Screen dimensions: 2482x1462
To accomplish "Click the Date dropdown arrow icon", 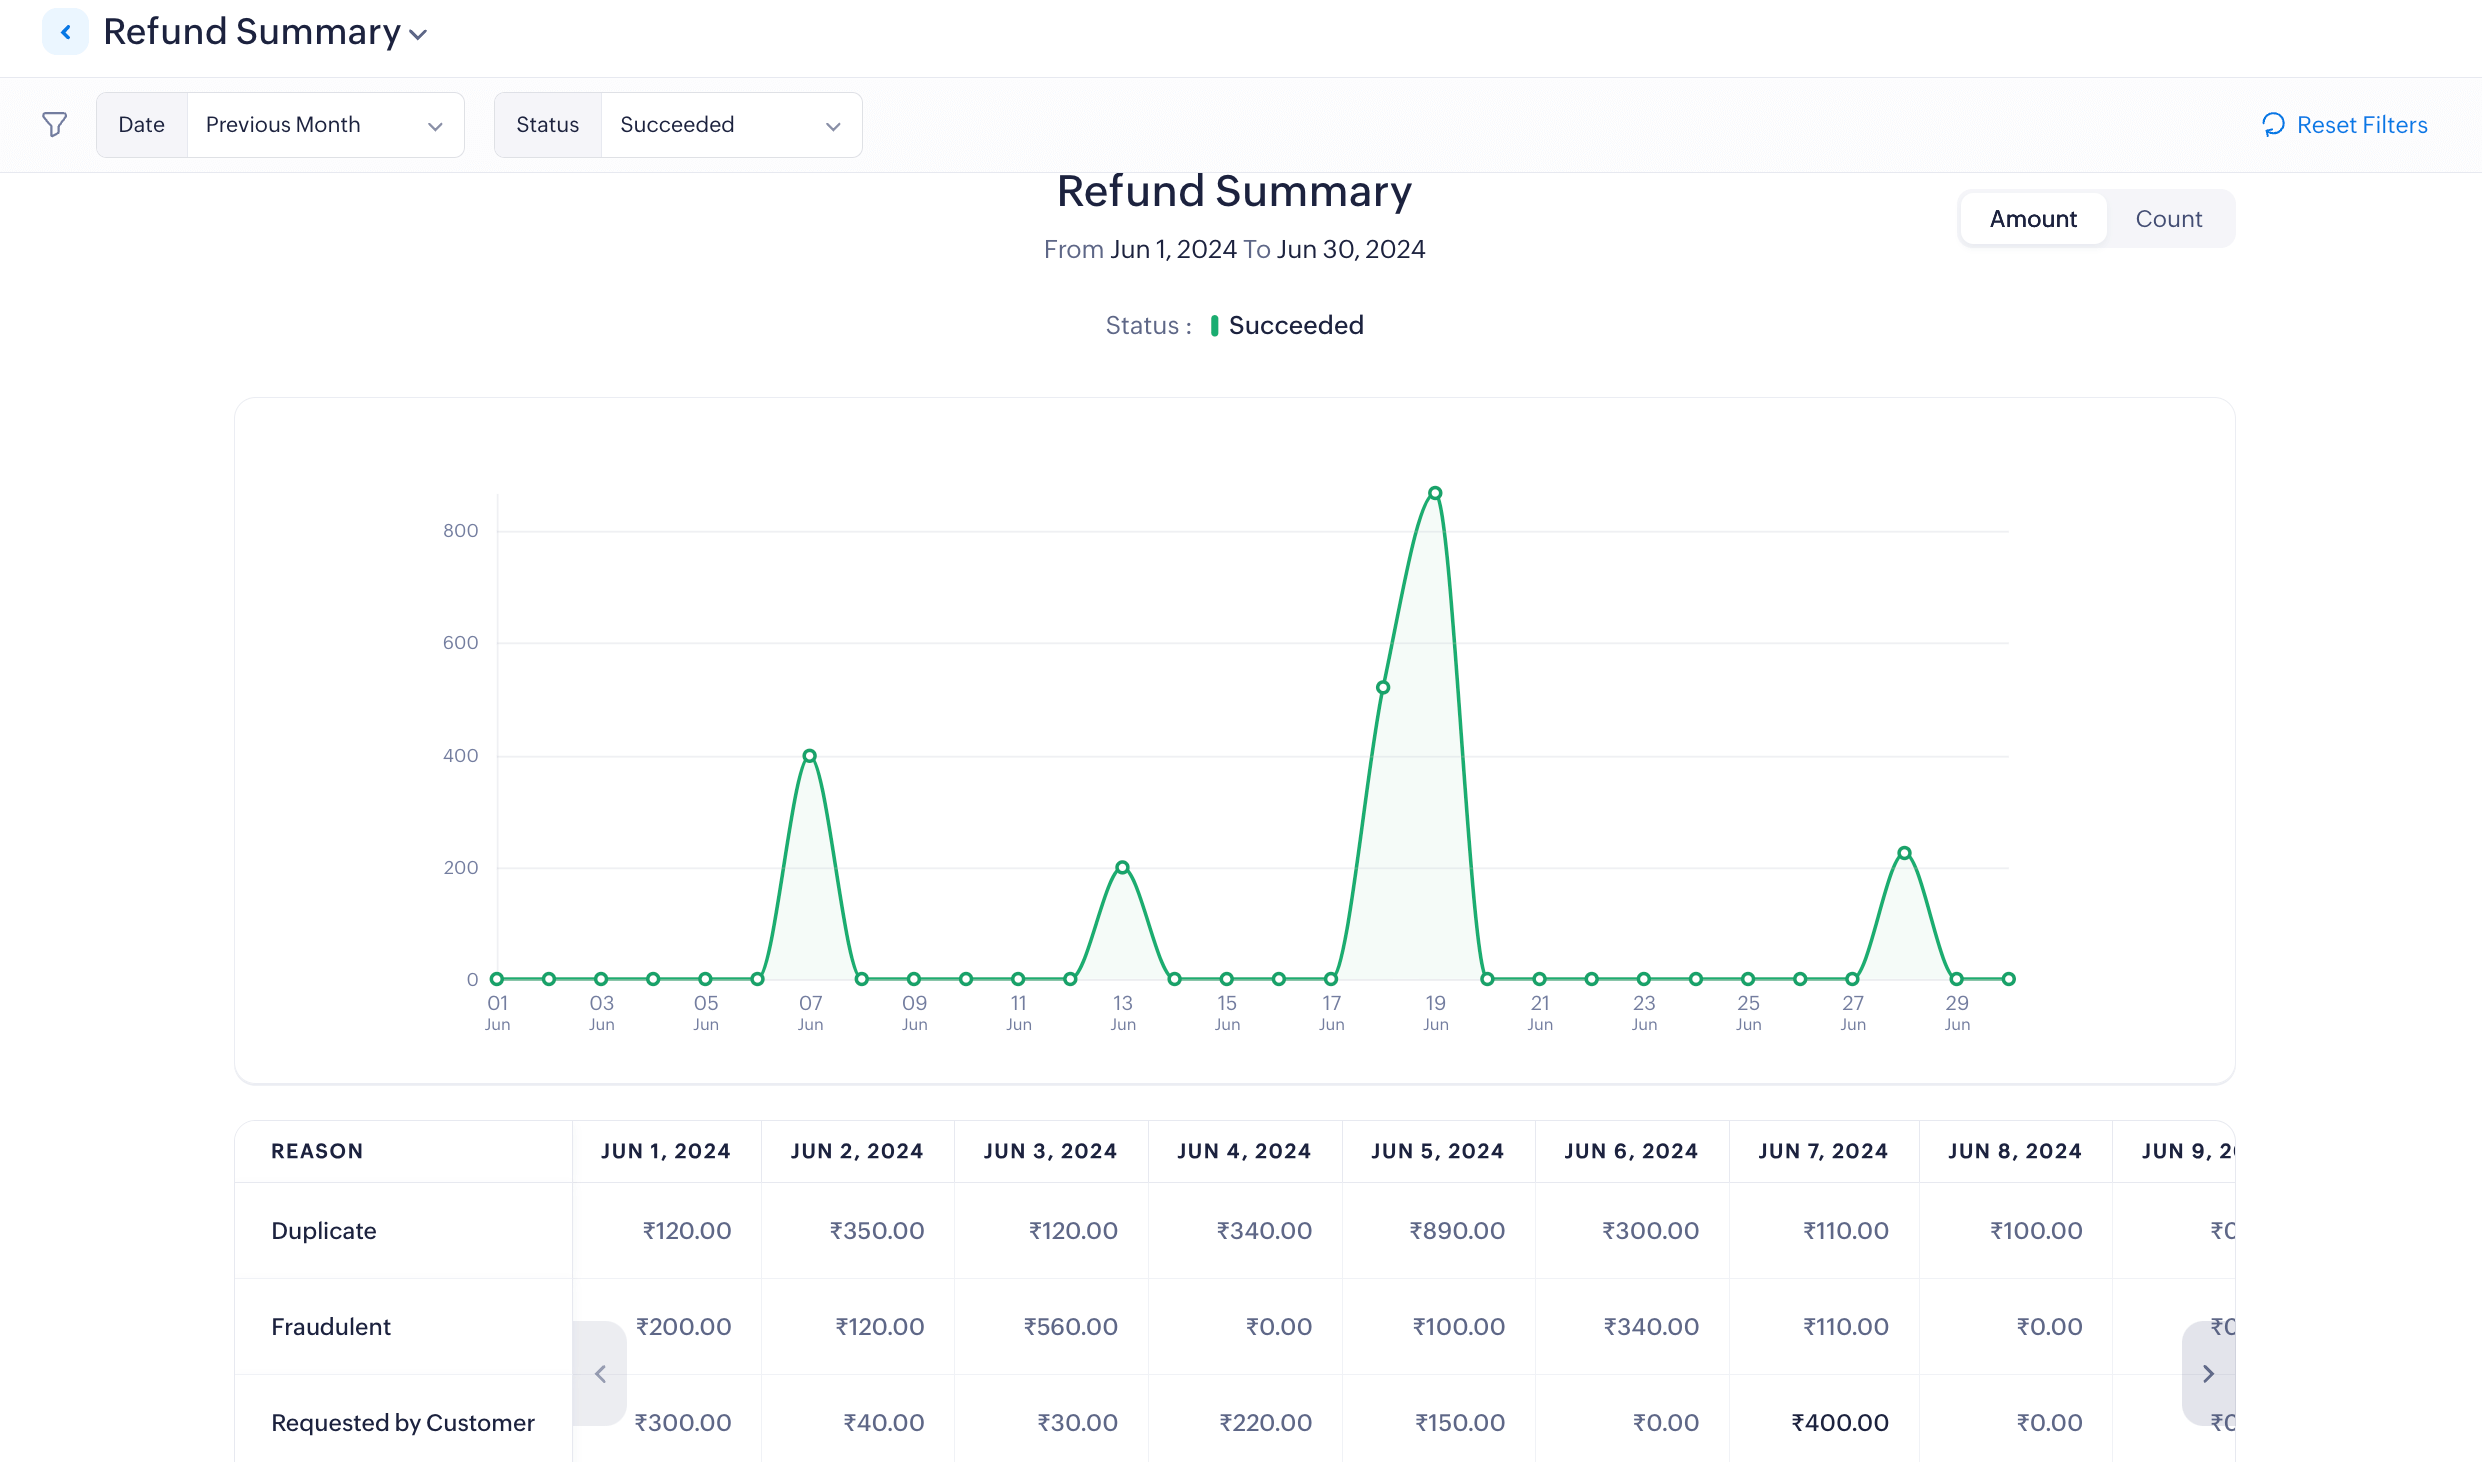I will point(435,127).
